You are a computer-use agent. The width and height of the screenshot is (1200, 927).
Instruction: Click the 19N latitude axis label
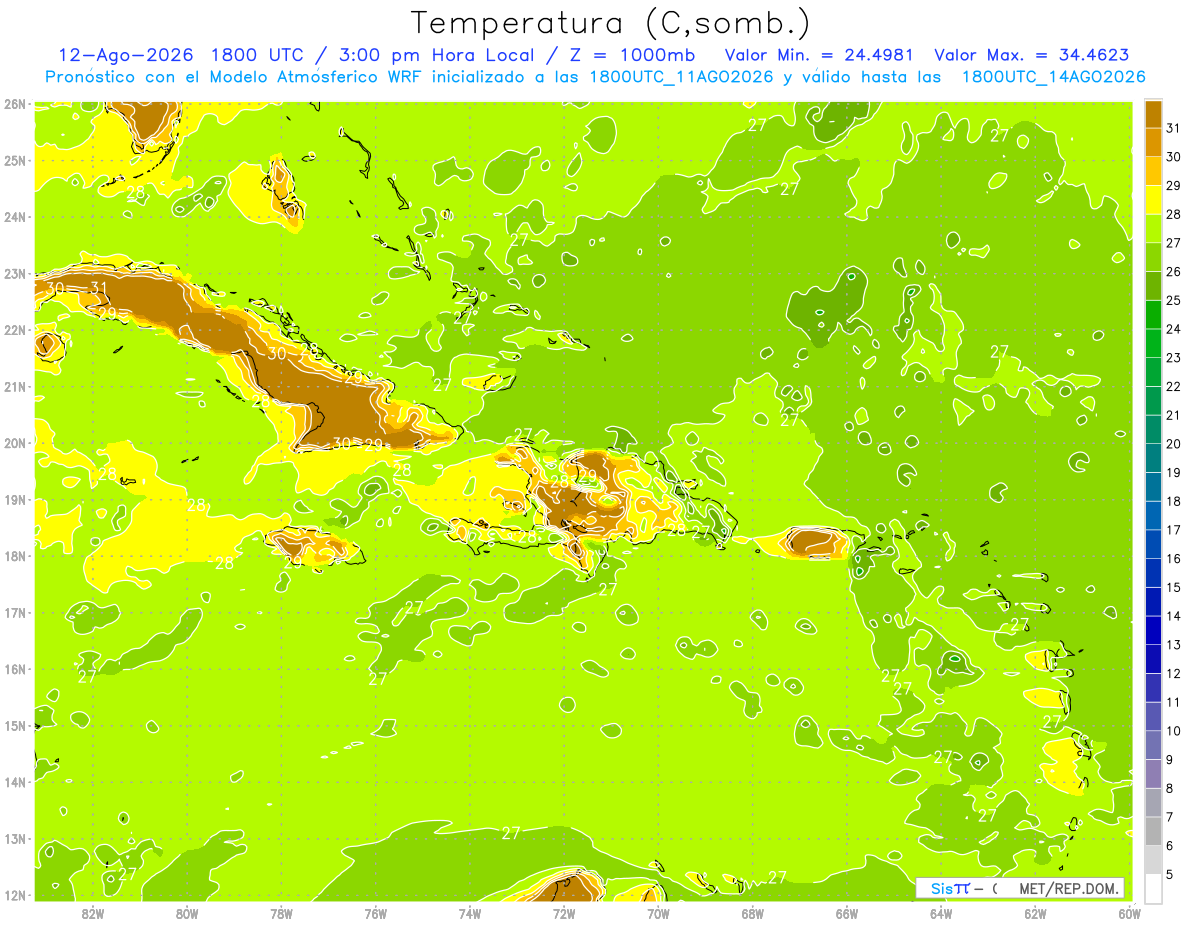(14, 499)
